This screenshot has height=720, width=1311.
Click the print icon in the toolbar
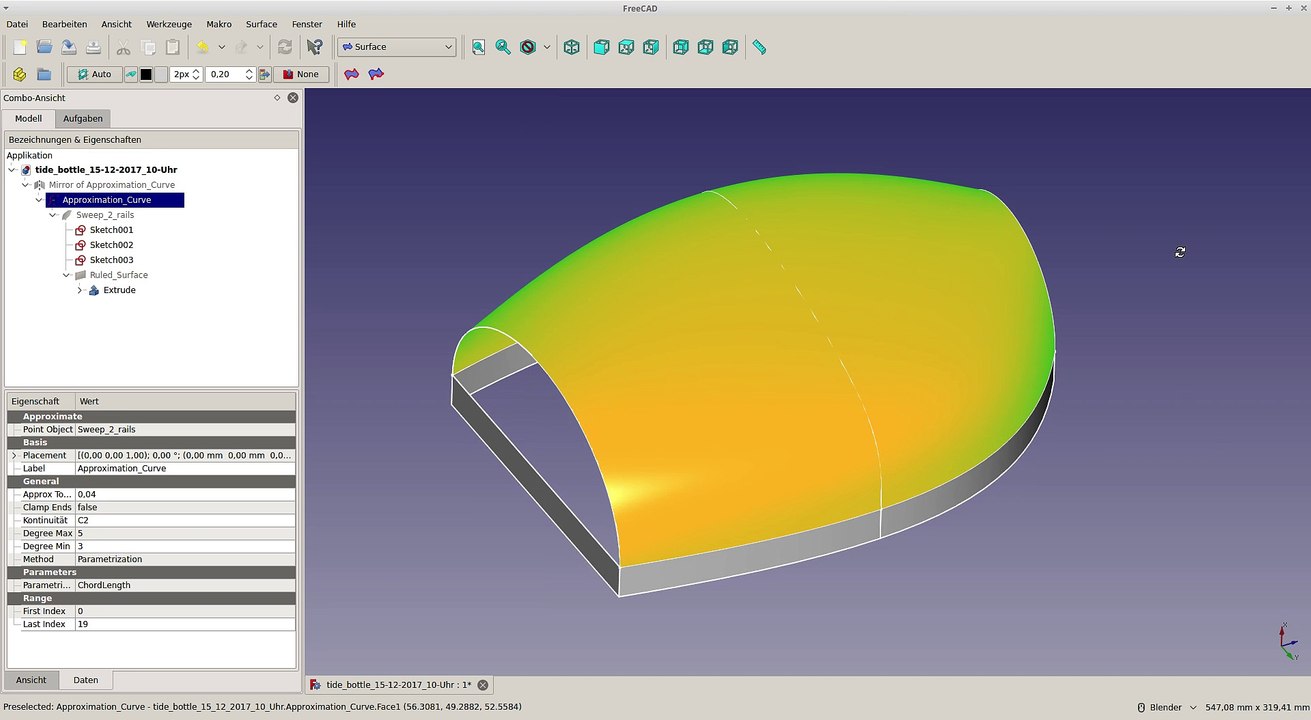(93, 47)
